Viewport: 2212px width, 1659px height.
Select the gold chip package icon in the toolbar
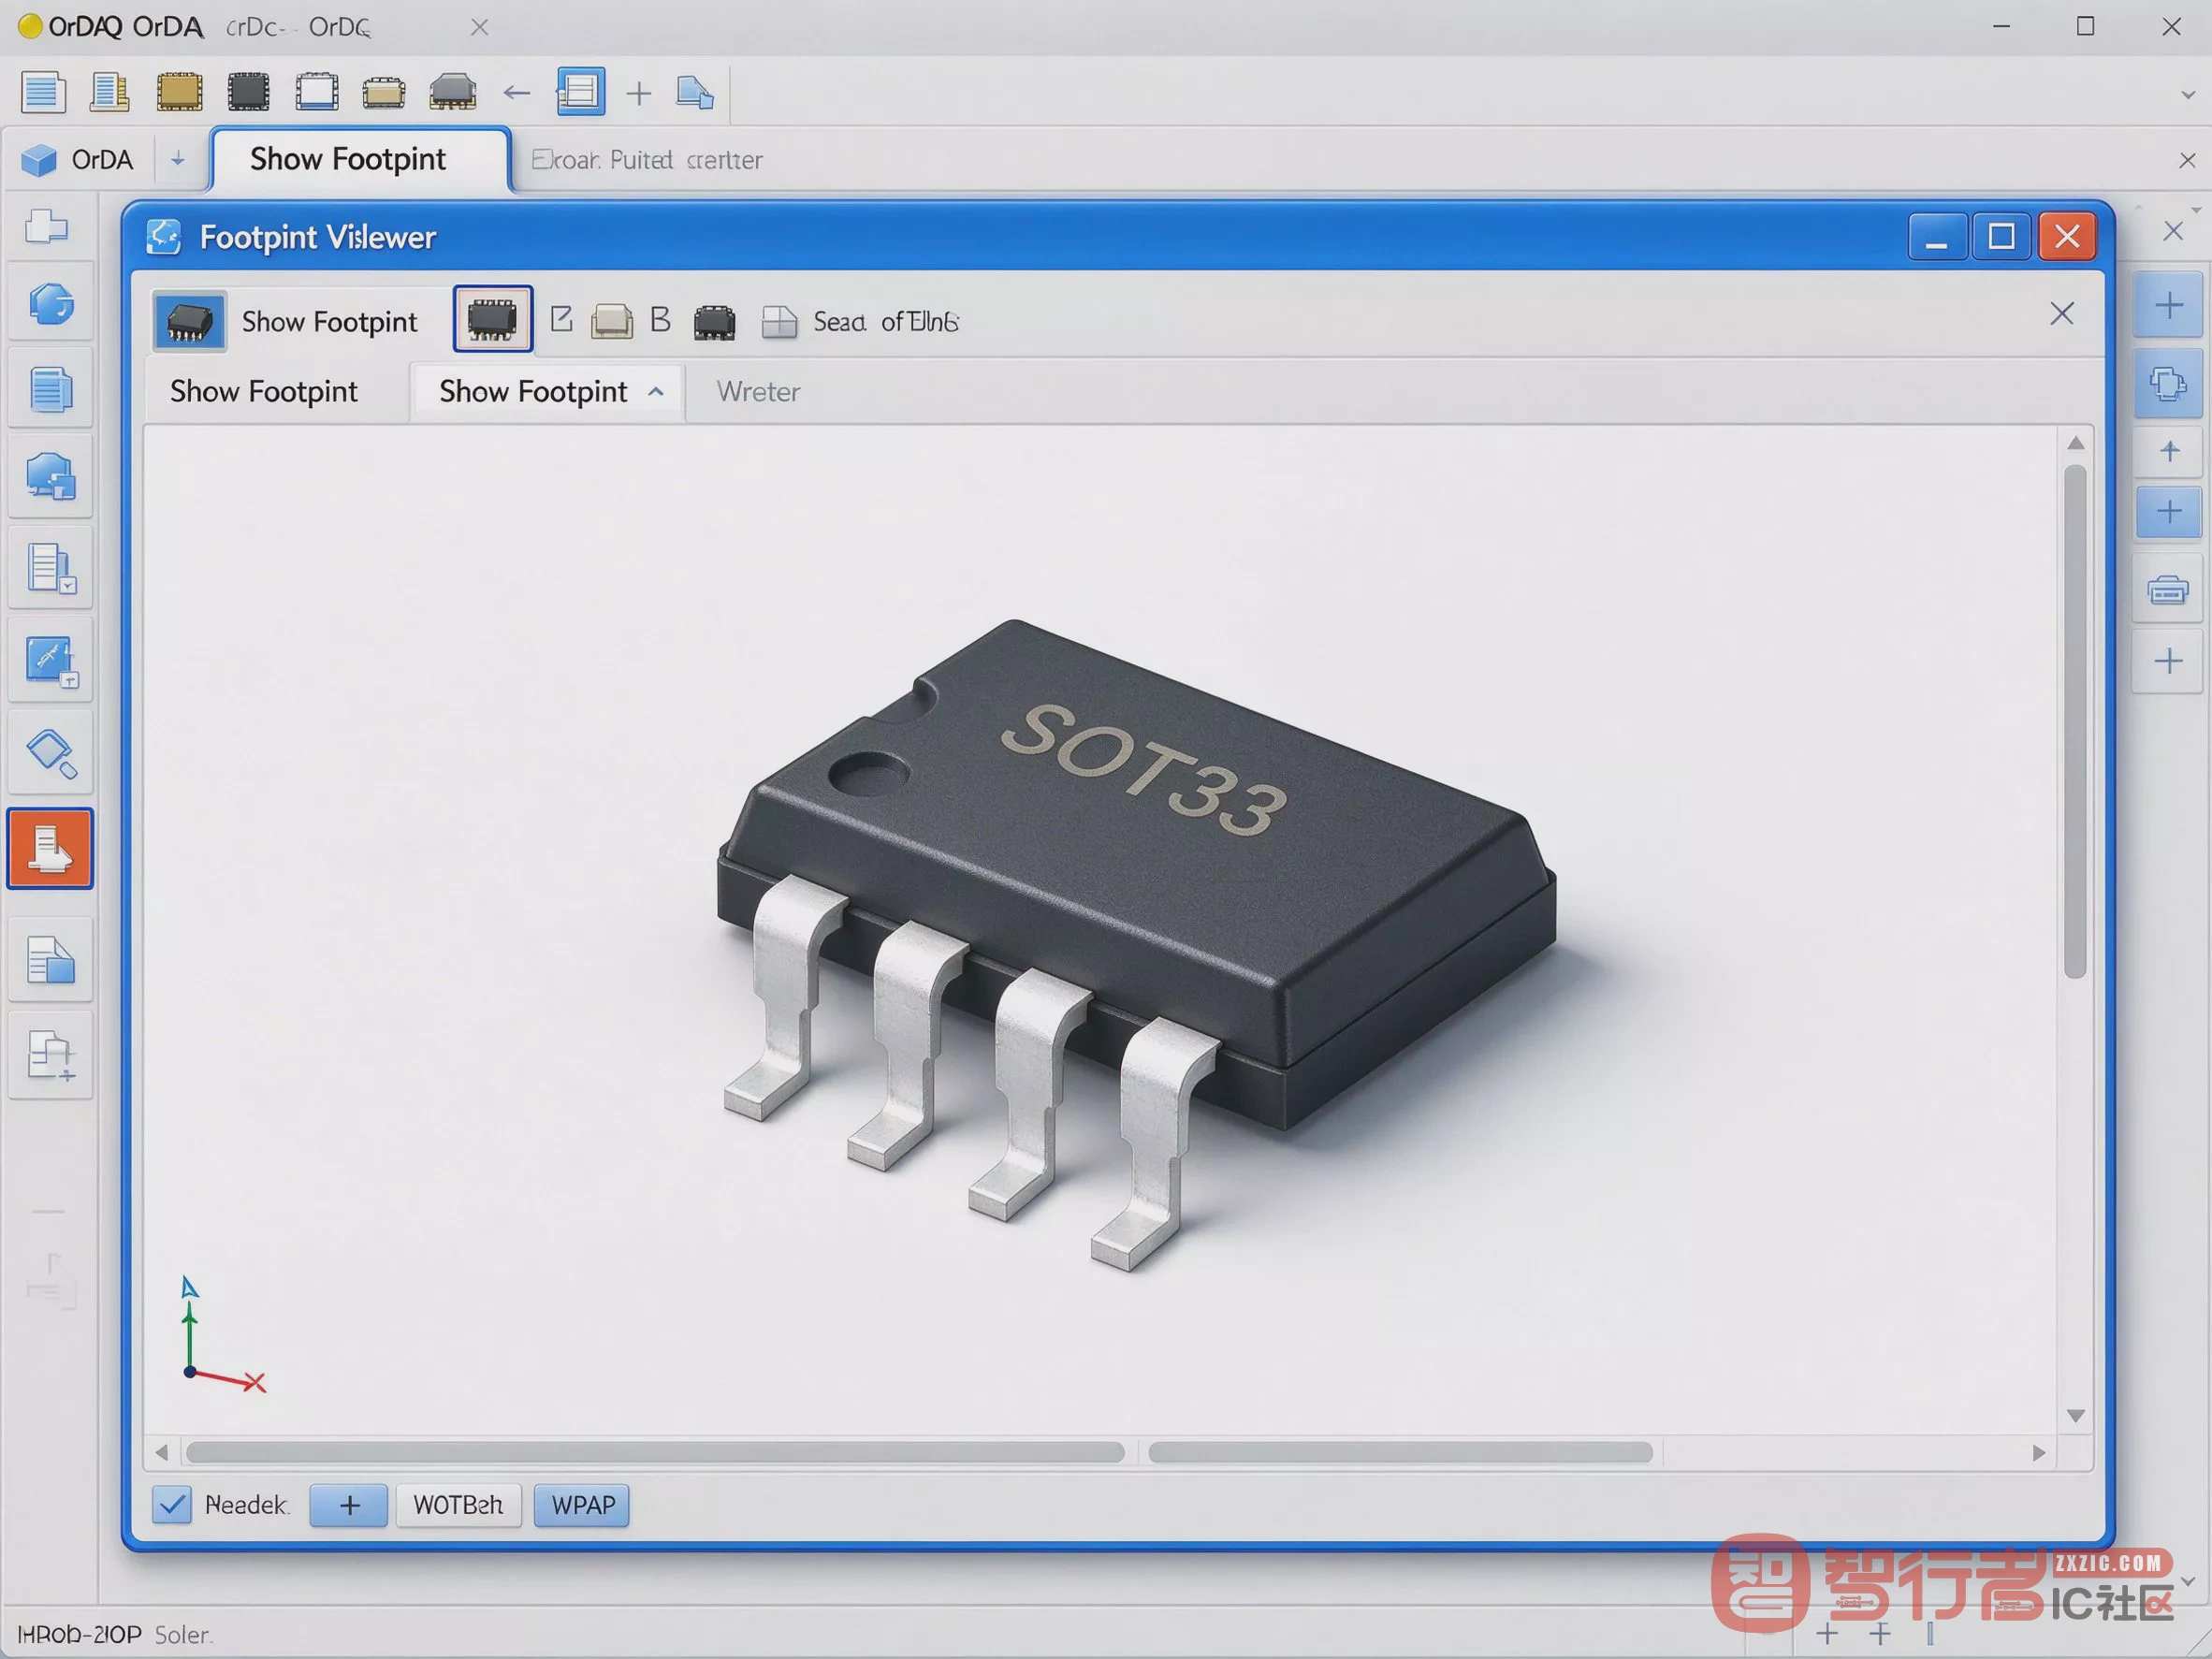pos(180,92)
